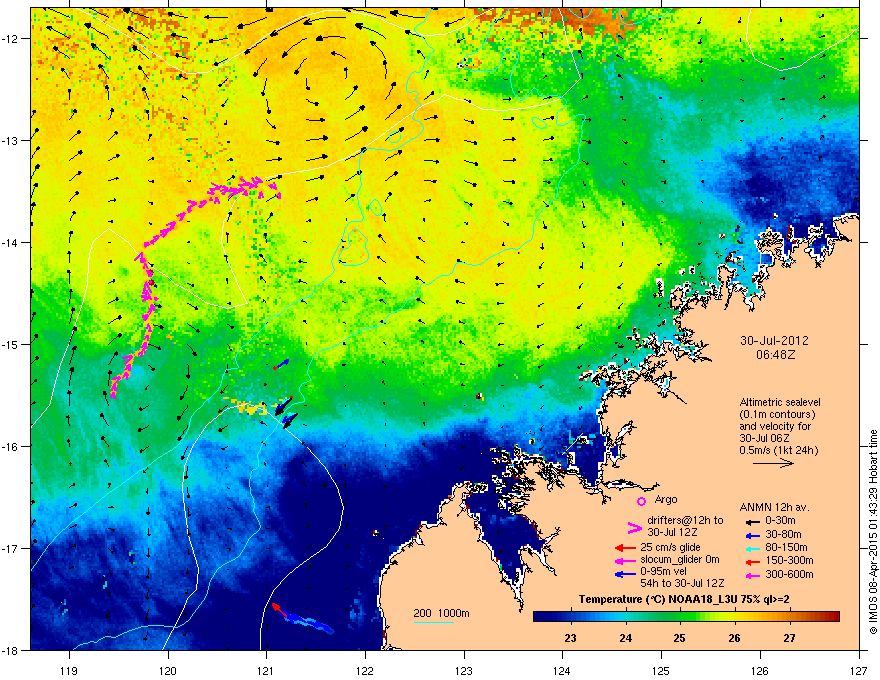
Task: Click the cyan arrow beside 80-150m
Action: (x=751, y=548)
